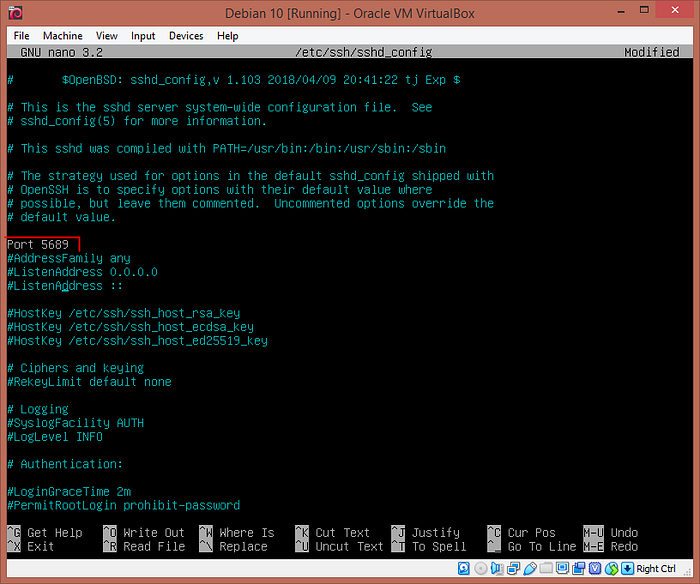Click the Right Ctrl host key label

tap(656, 568)
